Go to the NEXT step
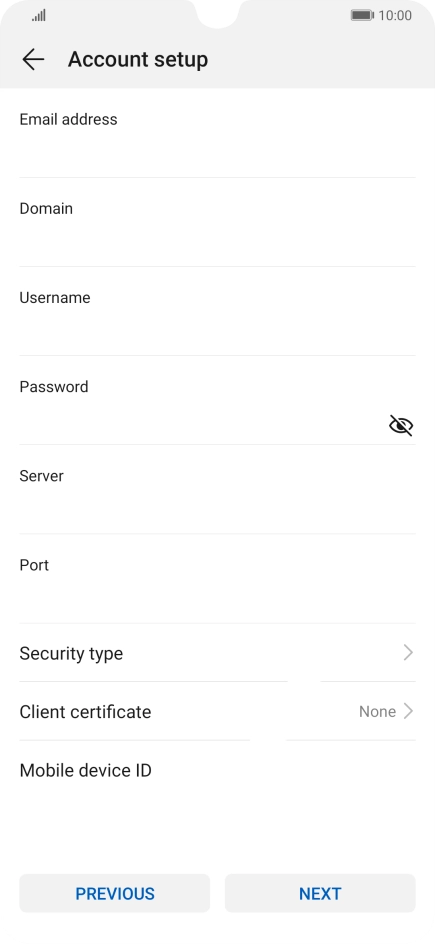This screenshot has height=944, width=435. [x=320, y=893]
